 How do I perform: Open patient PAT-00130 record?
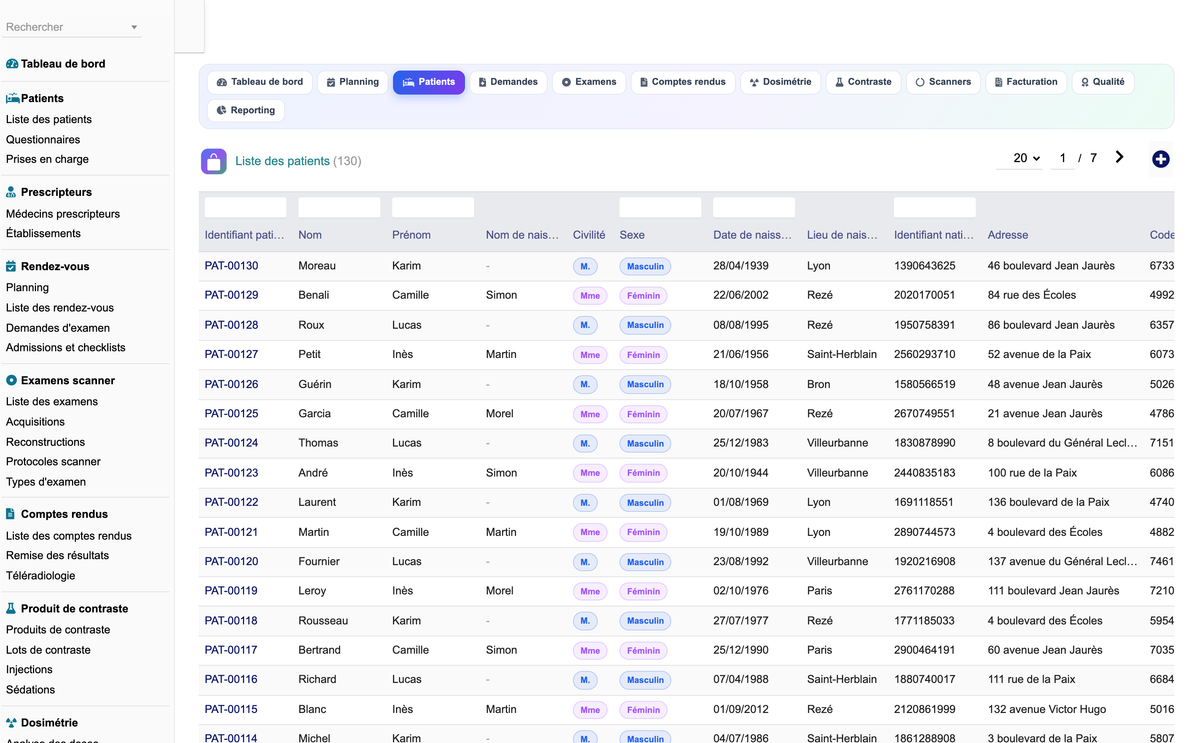[x=231, y=266]
